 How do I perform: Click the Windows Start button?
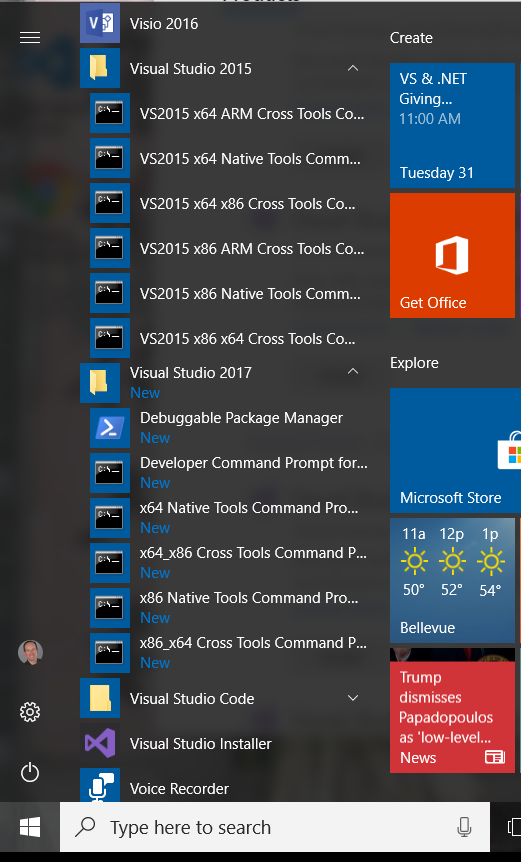[x=30, y=827]
